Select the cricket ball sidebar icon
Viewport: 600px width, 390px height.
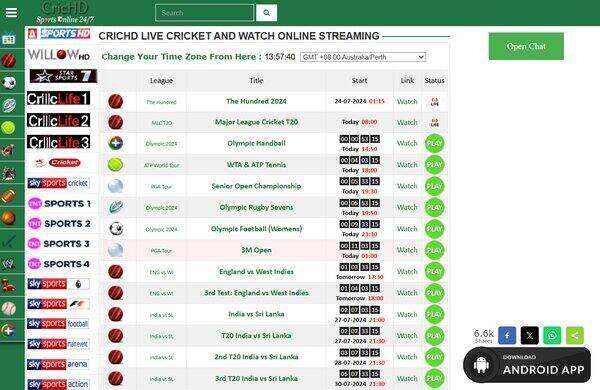[9, 60]
